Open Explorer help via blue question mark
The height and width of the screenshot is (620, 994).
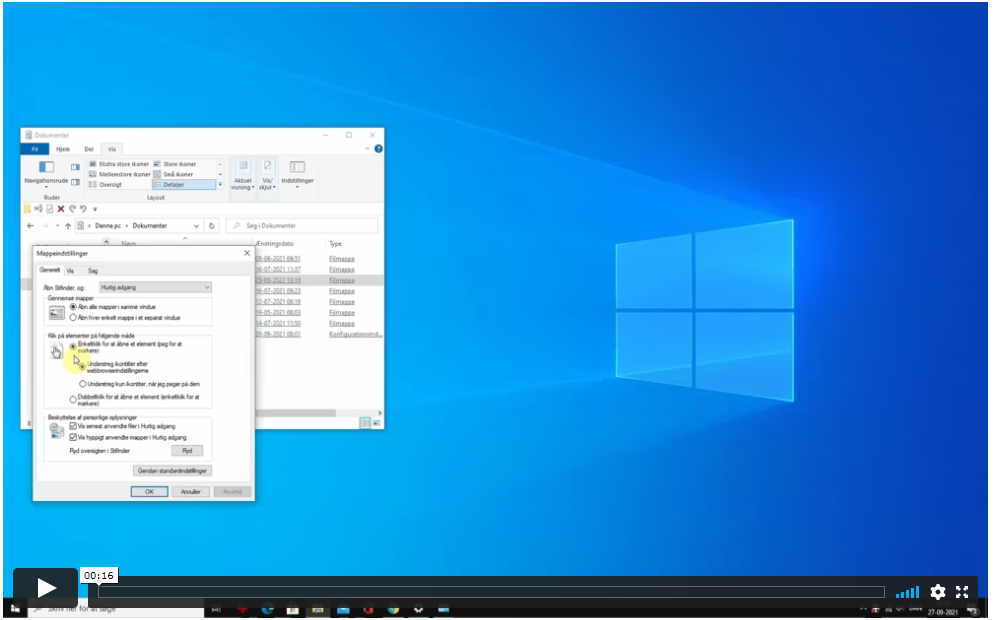377,148
